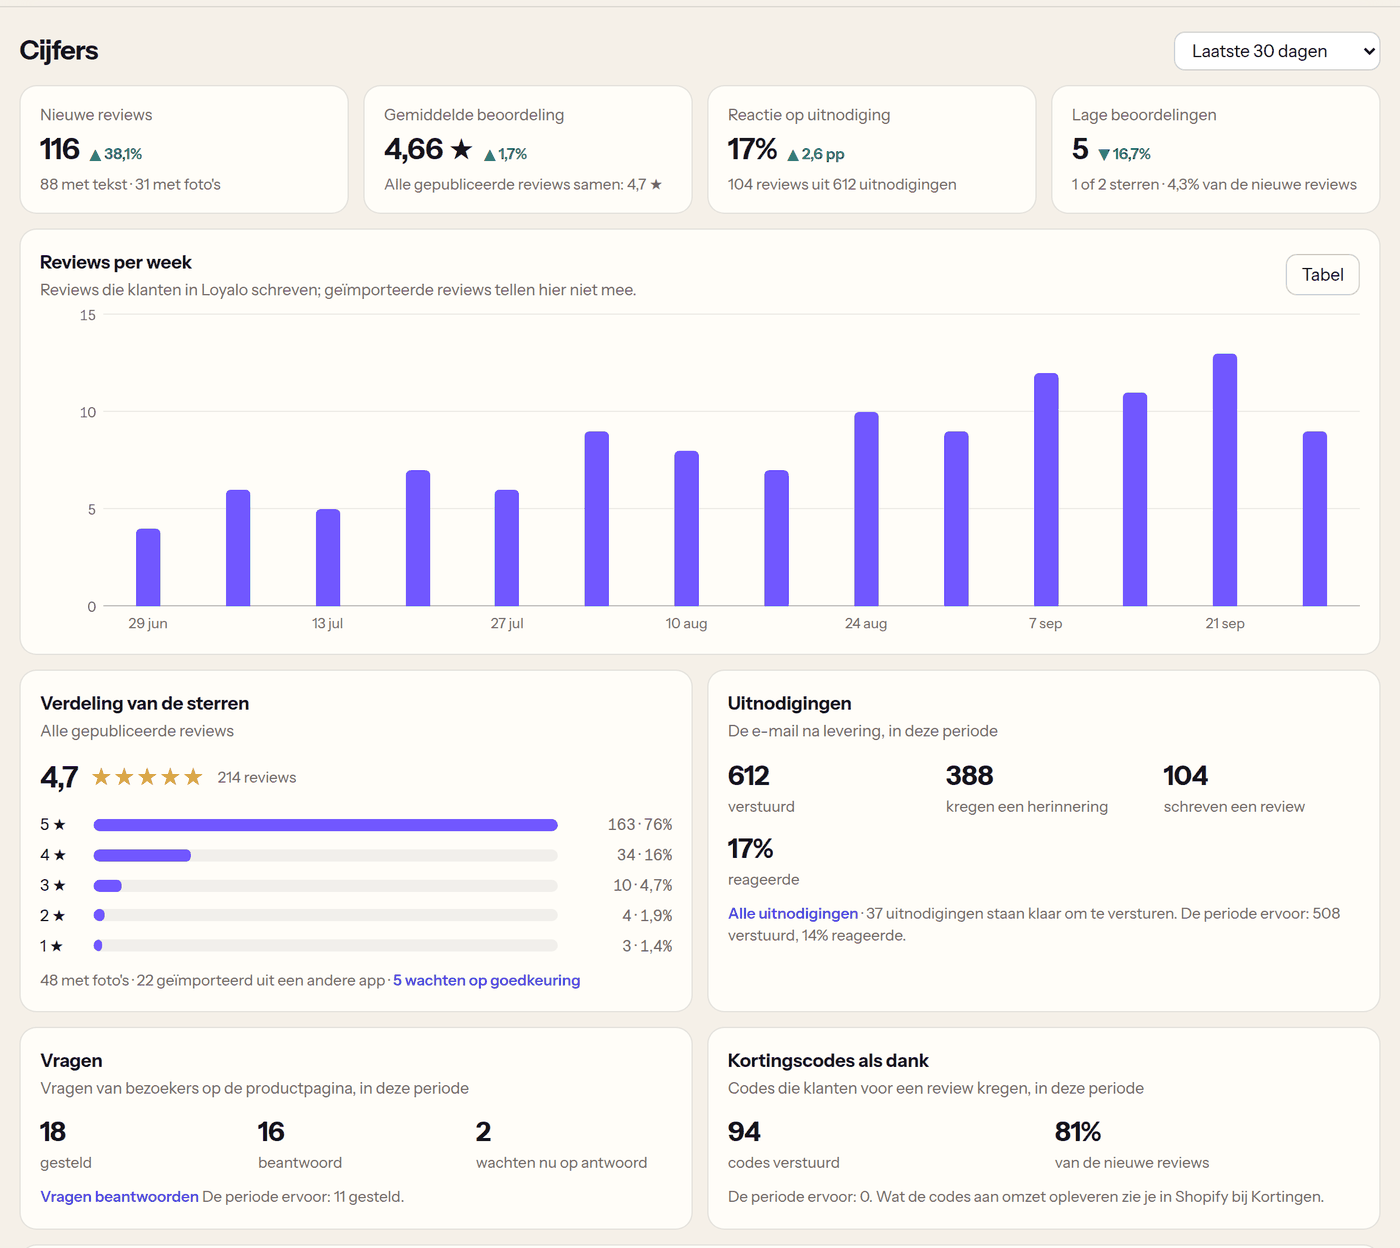Click the 29 jun chart bar
Screen dimensions: 1400x1248
pos(148,567)
